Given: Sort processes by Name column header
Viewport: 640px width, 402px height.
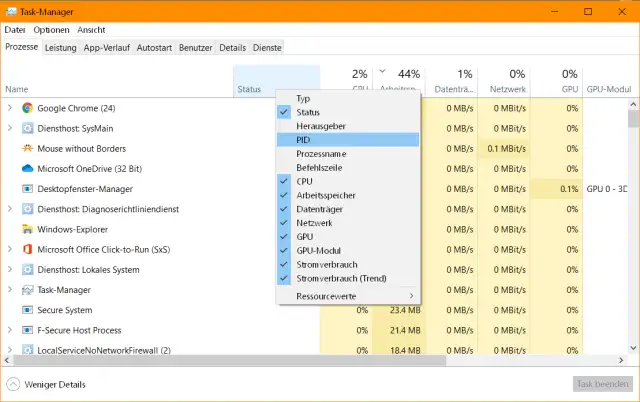Looking at the screenshot, I should (16, 89).
